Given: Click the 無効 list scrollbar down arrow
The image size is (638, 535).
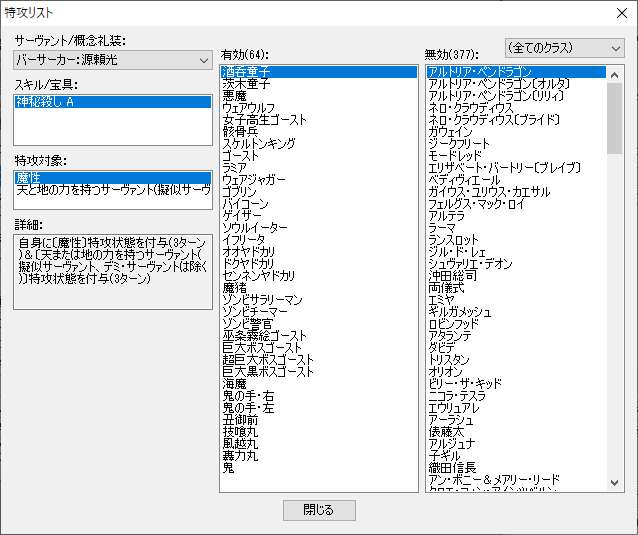Looking at the screenshot, I should (x=615, y=483).
